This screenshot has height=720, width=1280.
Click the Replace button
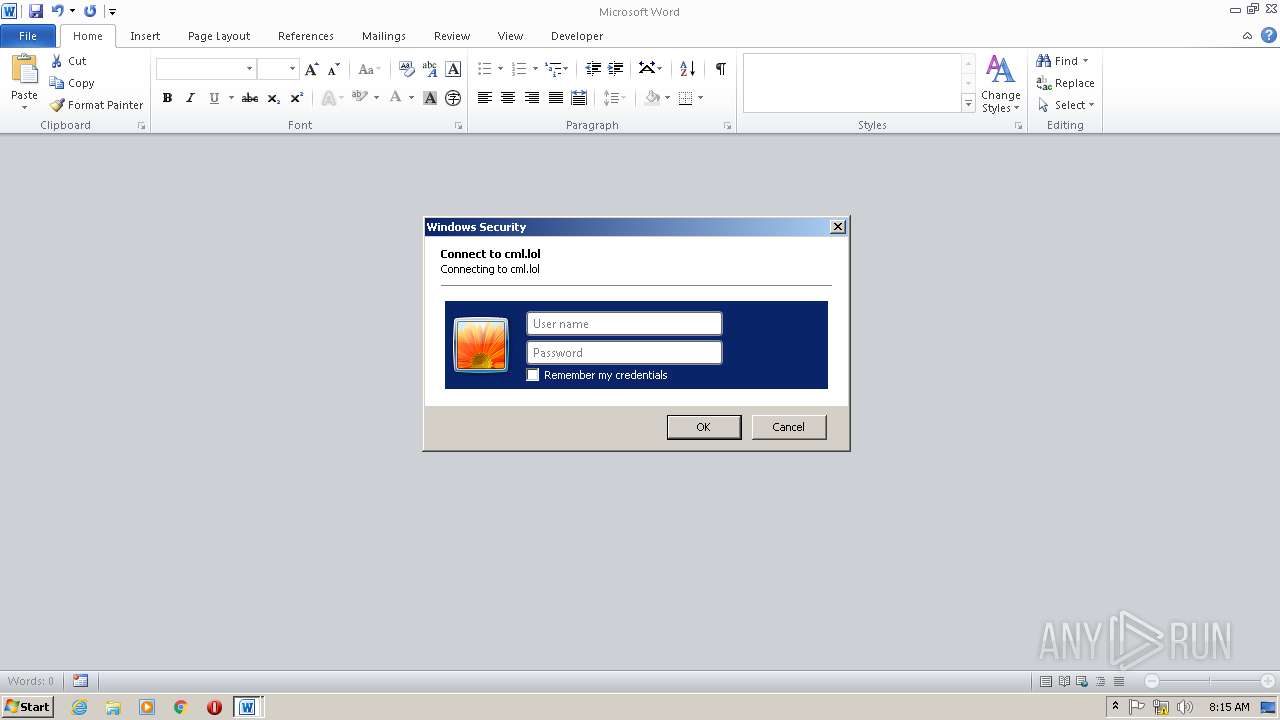(1066, 83)
